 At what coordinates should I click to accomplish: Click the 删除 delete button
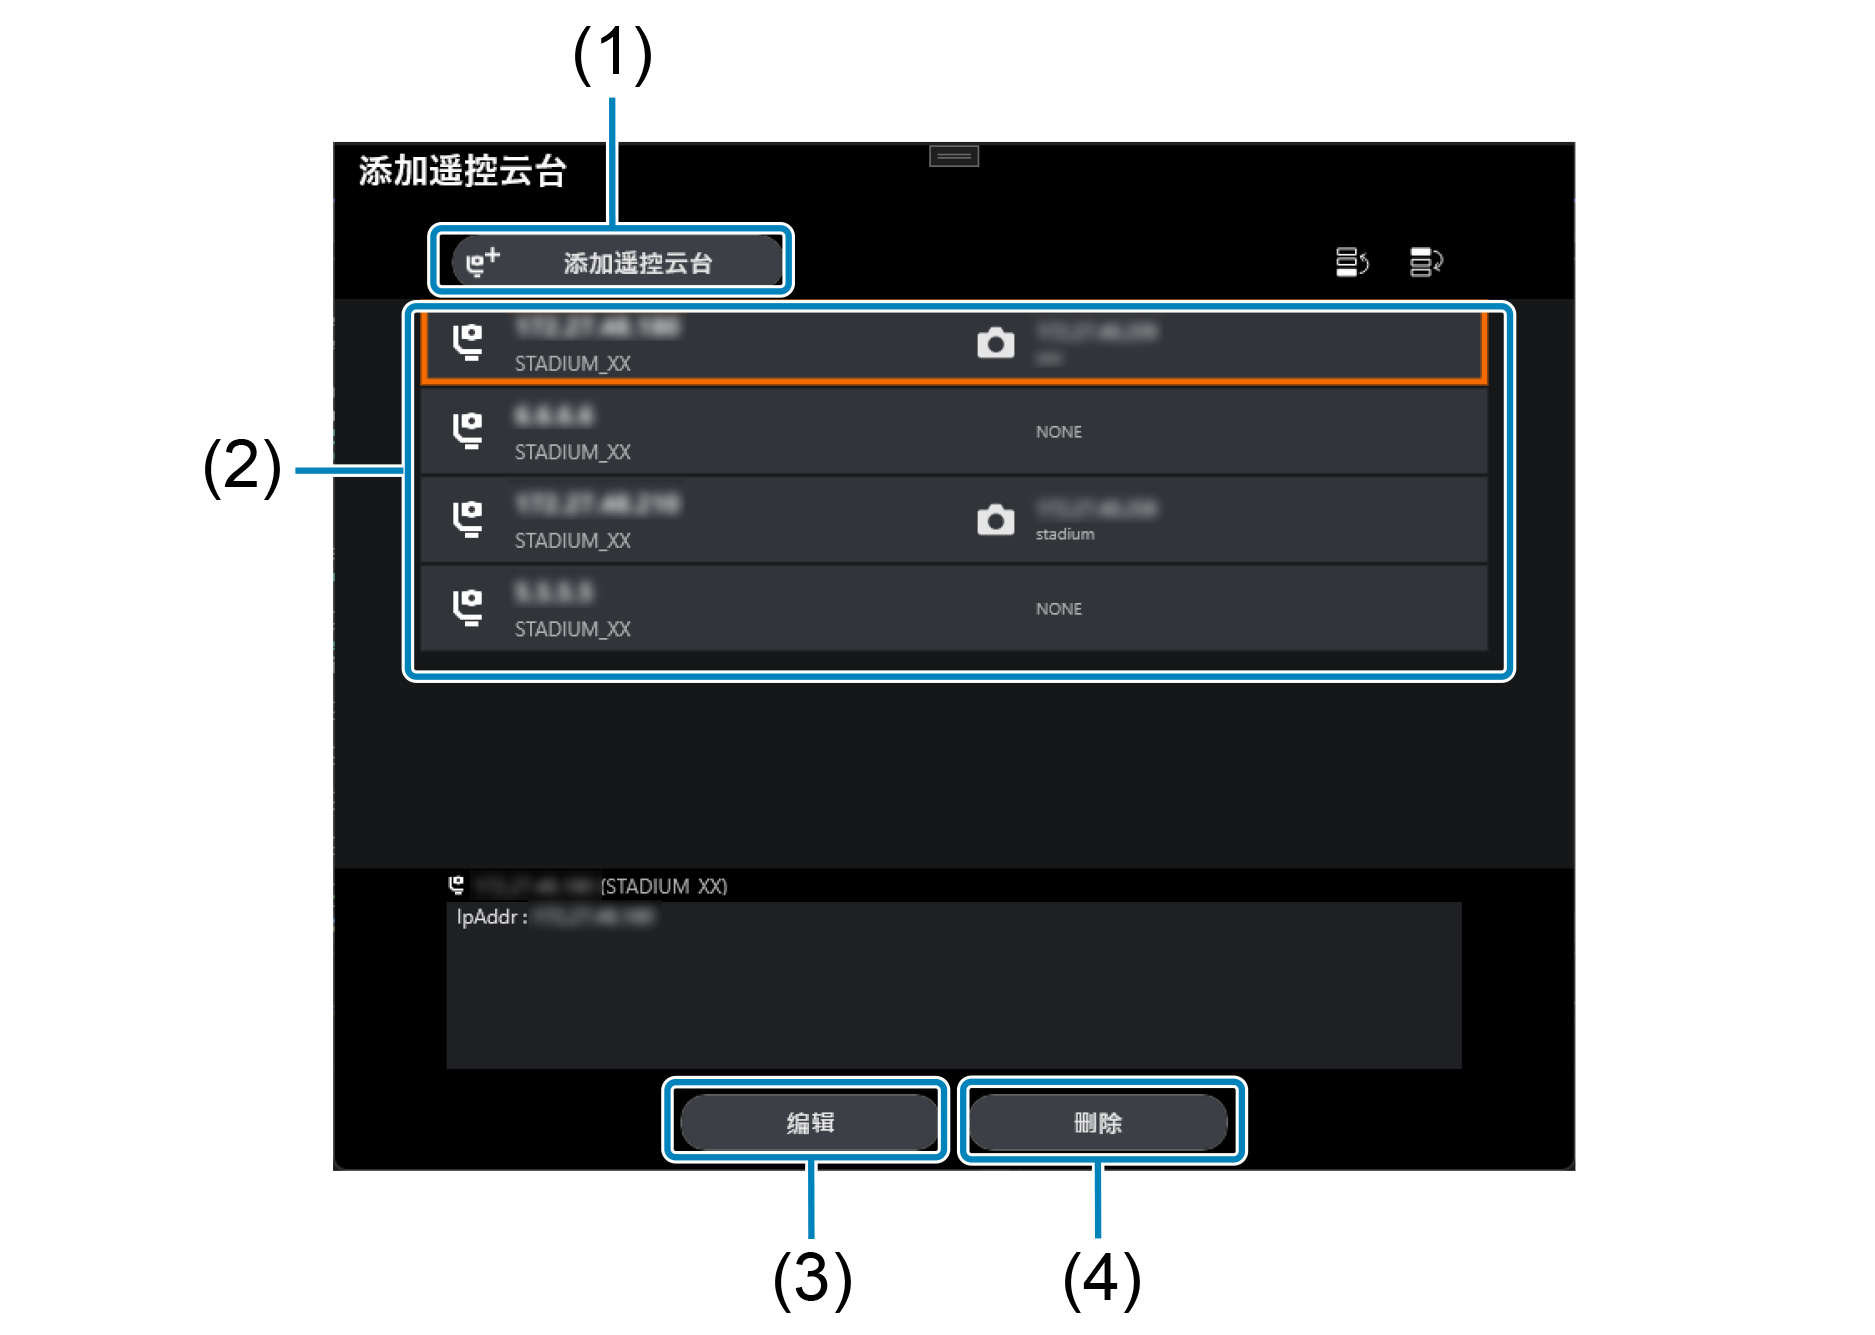[x=1098, y=1122]
